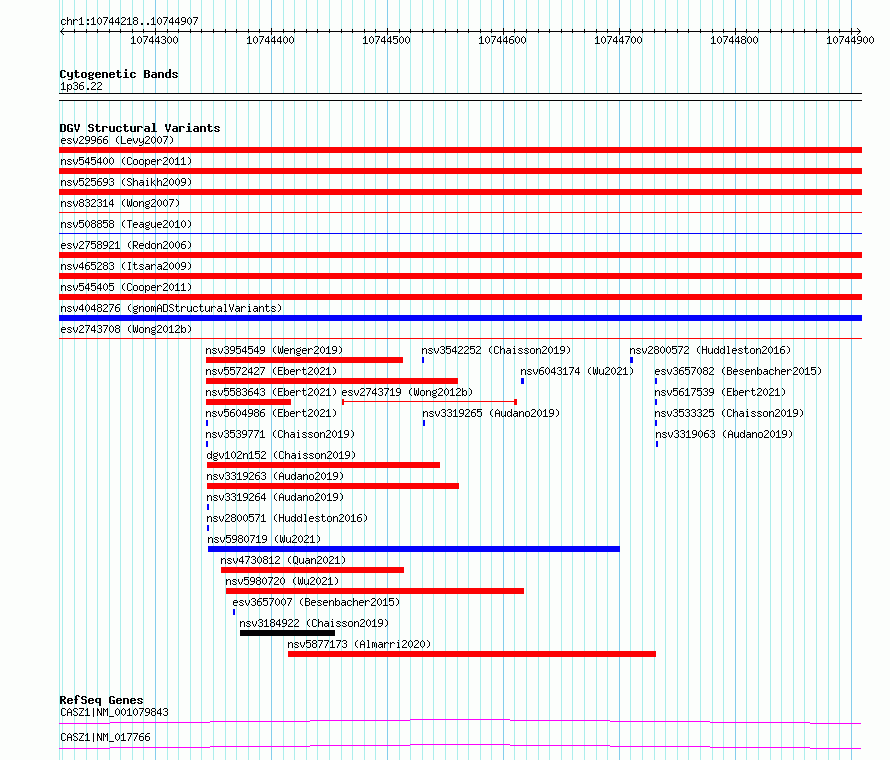Open CASZ1|NM_017766 gene label
The height and width of the screenshot is (760, 890).
105,737
